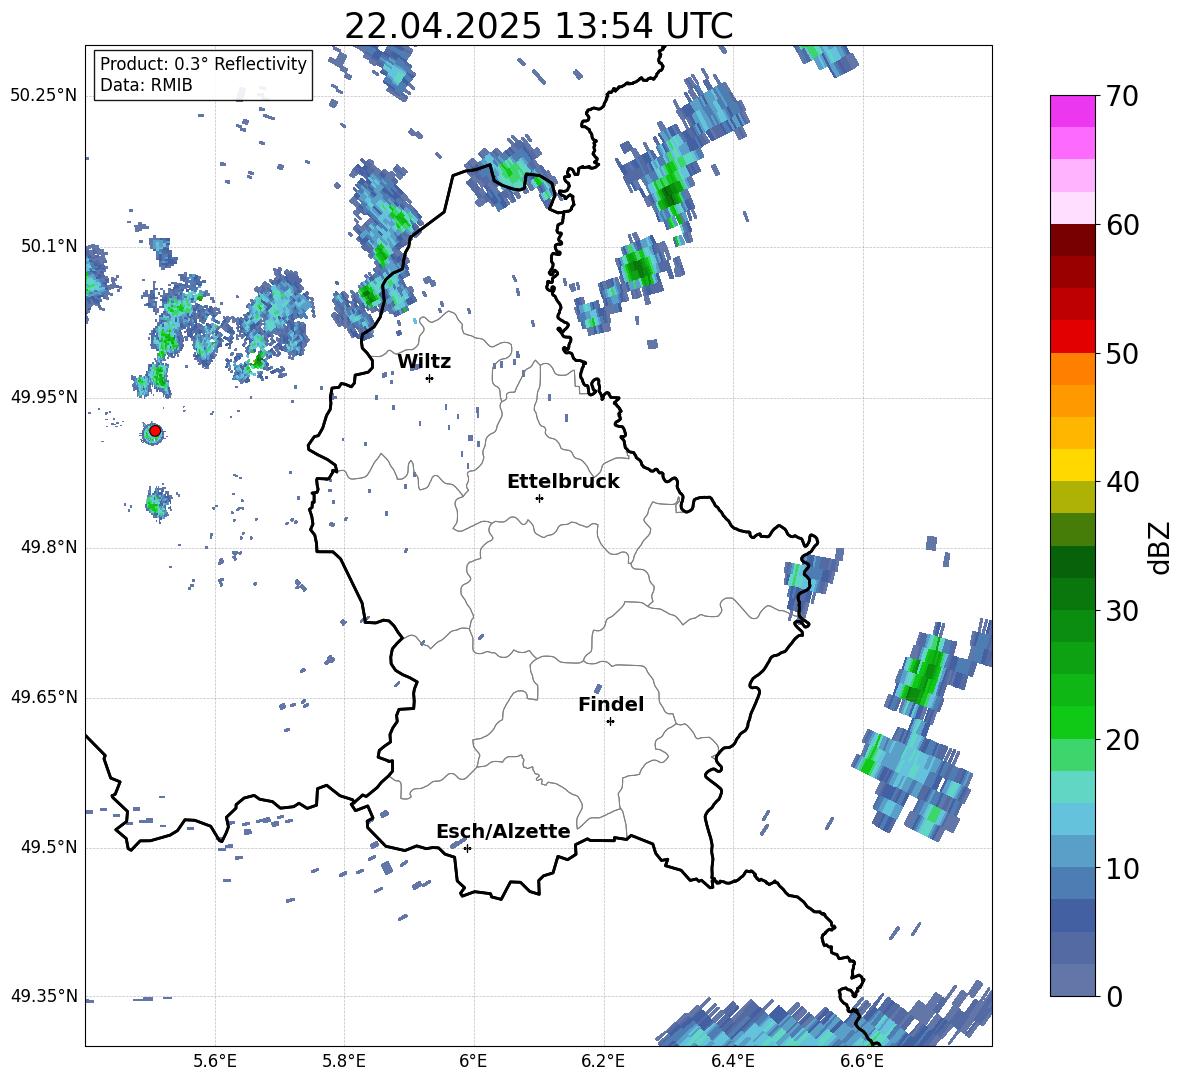
Task: Click the 5.6°E longitude label
Action: (215, 1061)
